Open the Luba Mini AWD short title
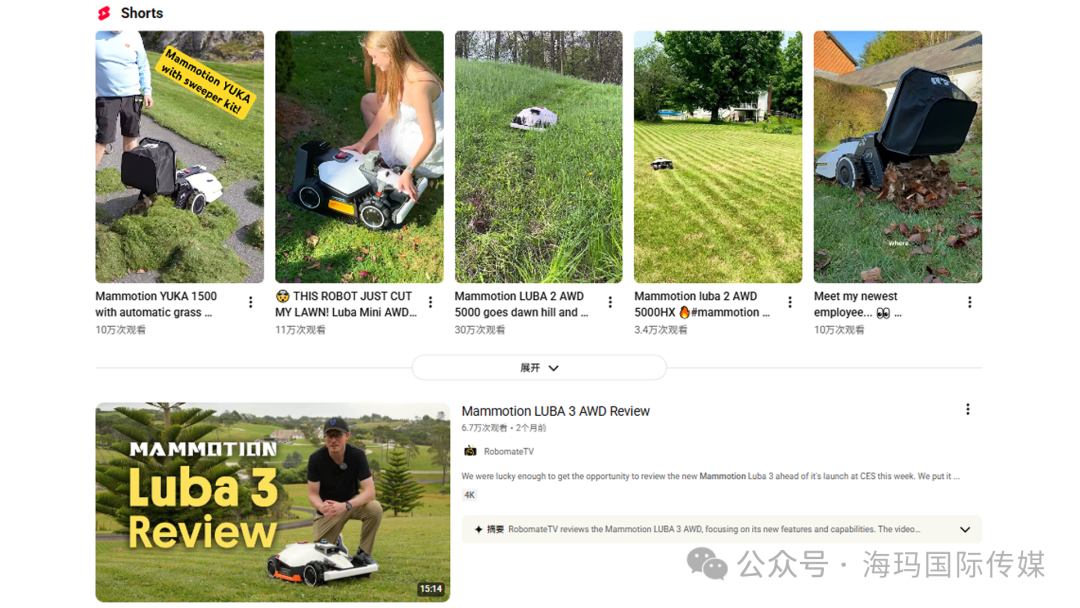This screenshot has width=1080, height=608. coord(346,304)
